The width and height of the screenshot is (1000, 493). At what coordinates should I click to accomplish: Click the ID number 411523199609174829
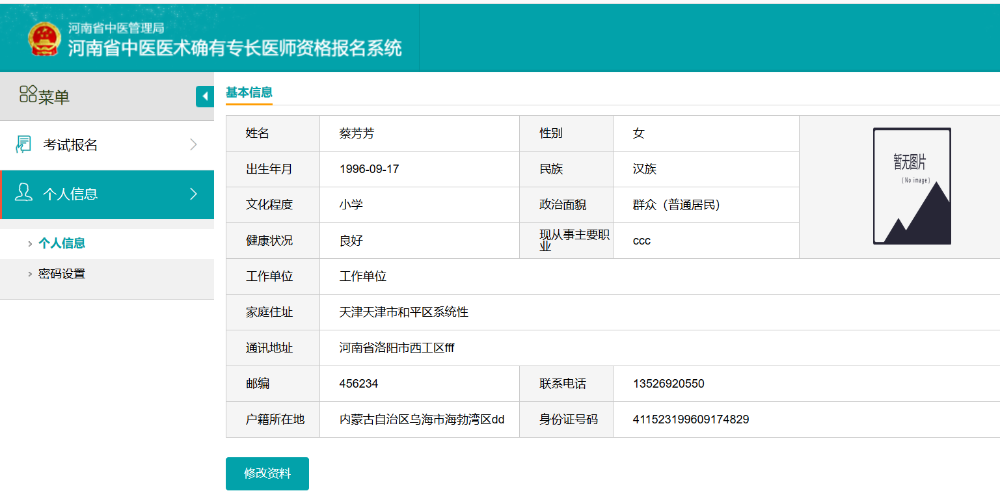[690, 420]
